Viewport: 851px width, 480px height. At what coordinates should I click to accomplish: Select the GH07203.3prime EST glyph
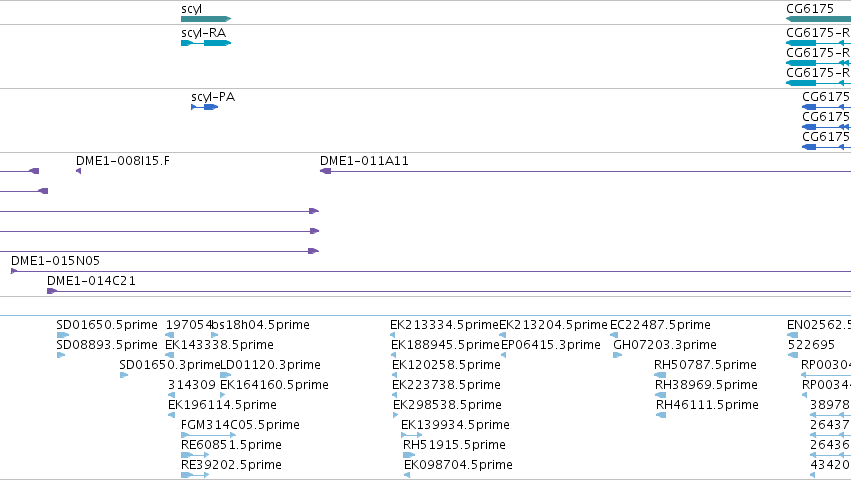pyautogui.click(x=618, y=355)
